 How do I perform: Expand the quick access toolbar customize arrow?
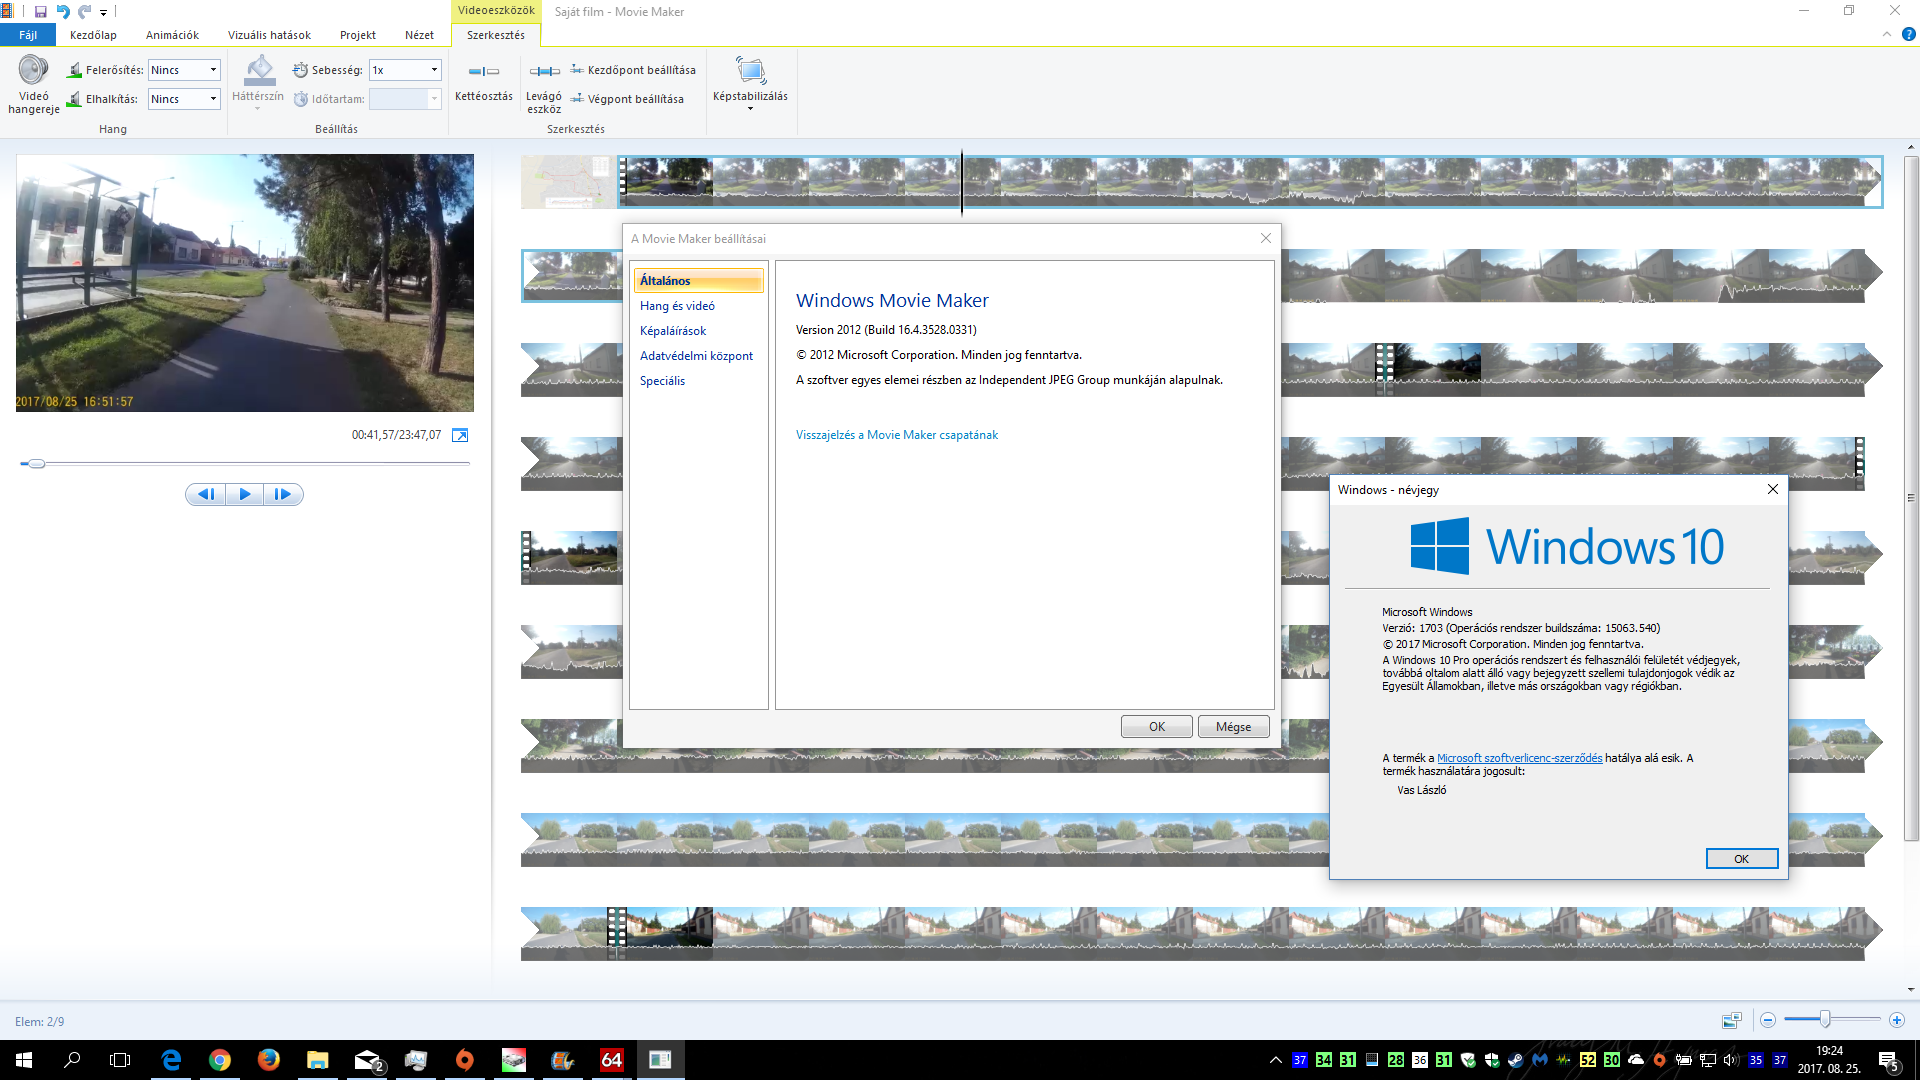click(103, 13)
